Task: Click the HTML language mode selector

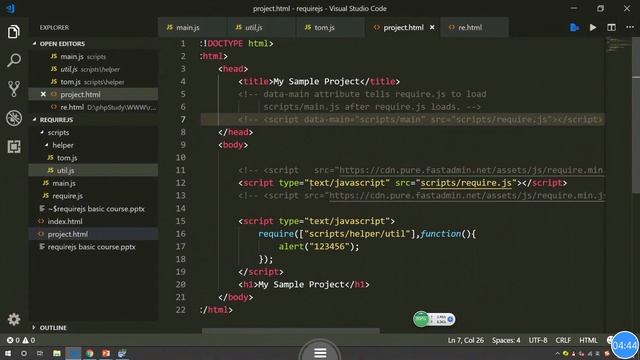Action: click(588, 340)
